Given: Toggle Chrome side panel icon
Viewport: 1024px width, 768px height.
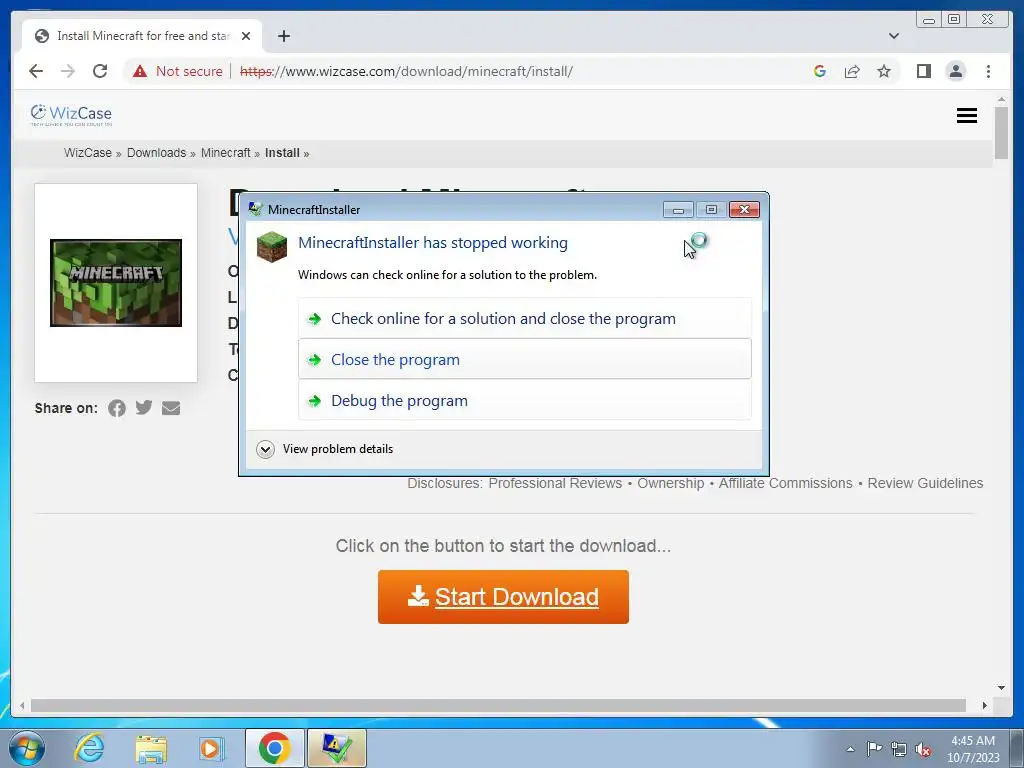Looking at the screenshot, I should pos(923,71).
